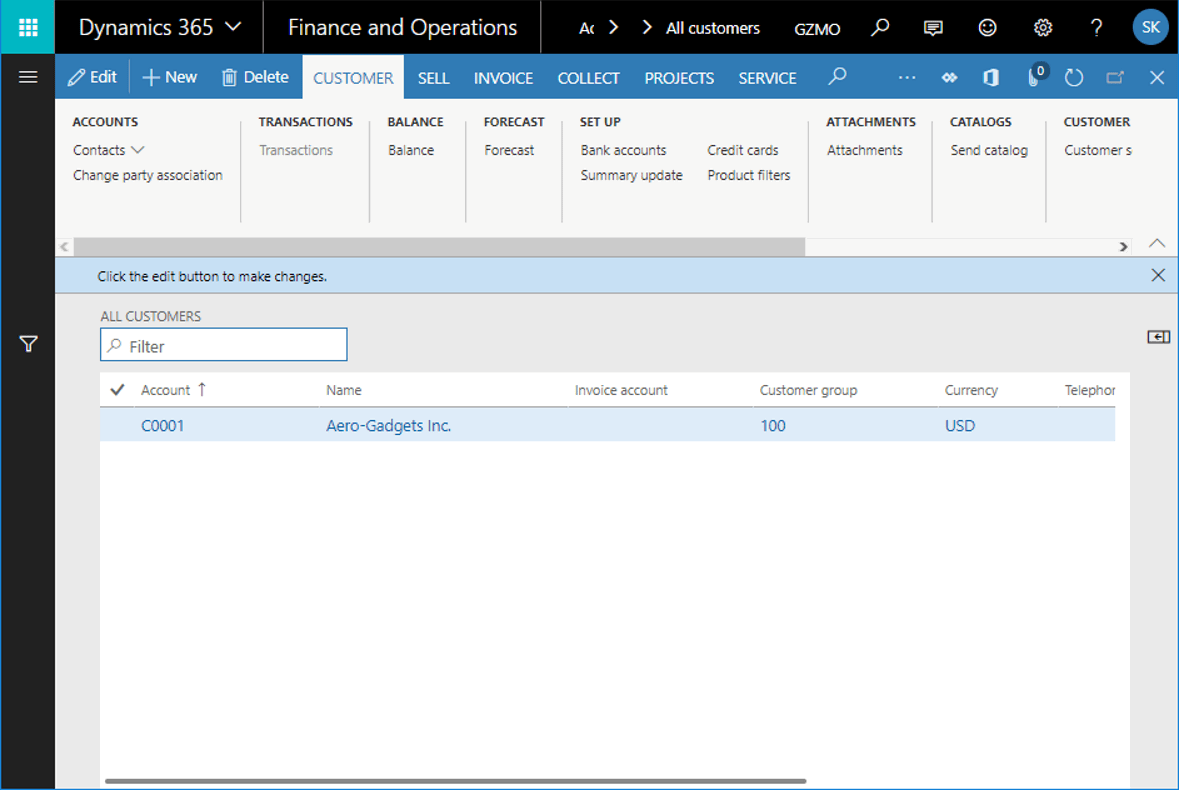Open the Forecast action
This screenshot has height=791, width=1180.
pos(509,150)
